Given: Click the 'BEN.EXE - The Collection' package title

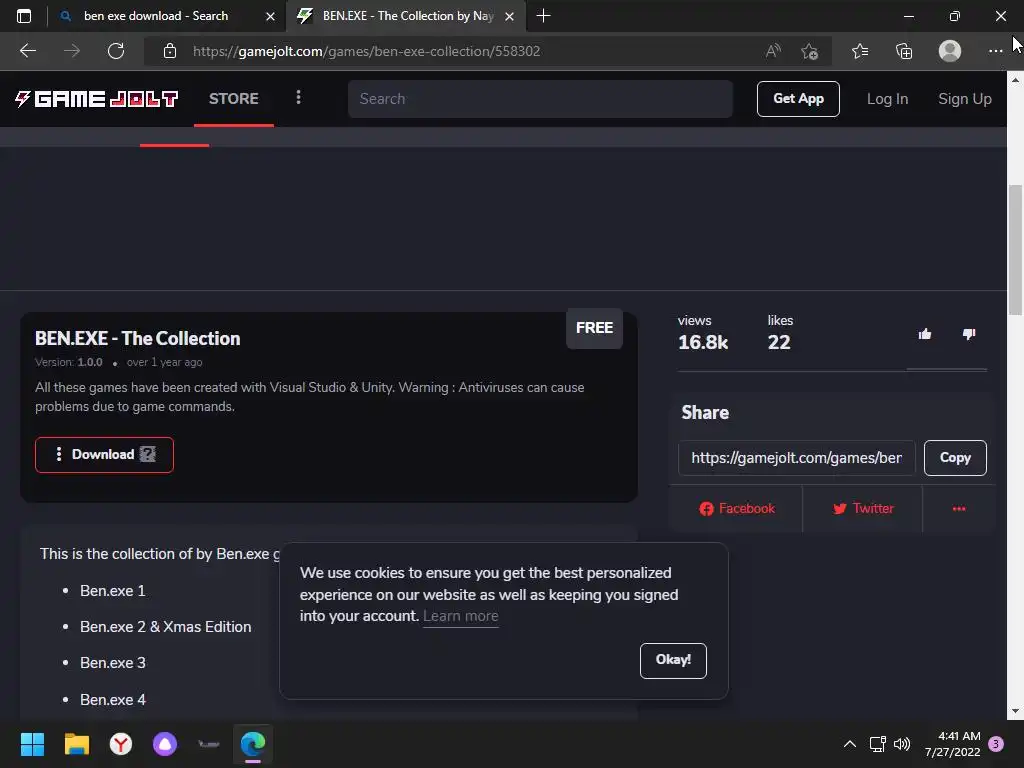Looking at the screenshot, I should point(138,338).
